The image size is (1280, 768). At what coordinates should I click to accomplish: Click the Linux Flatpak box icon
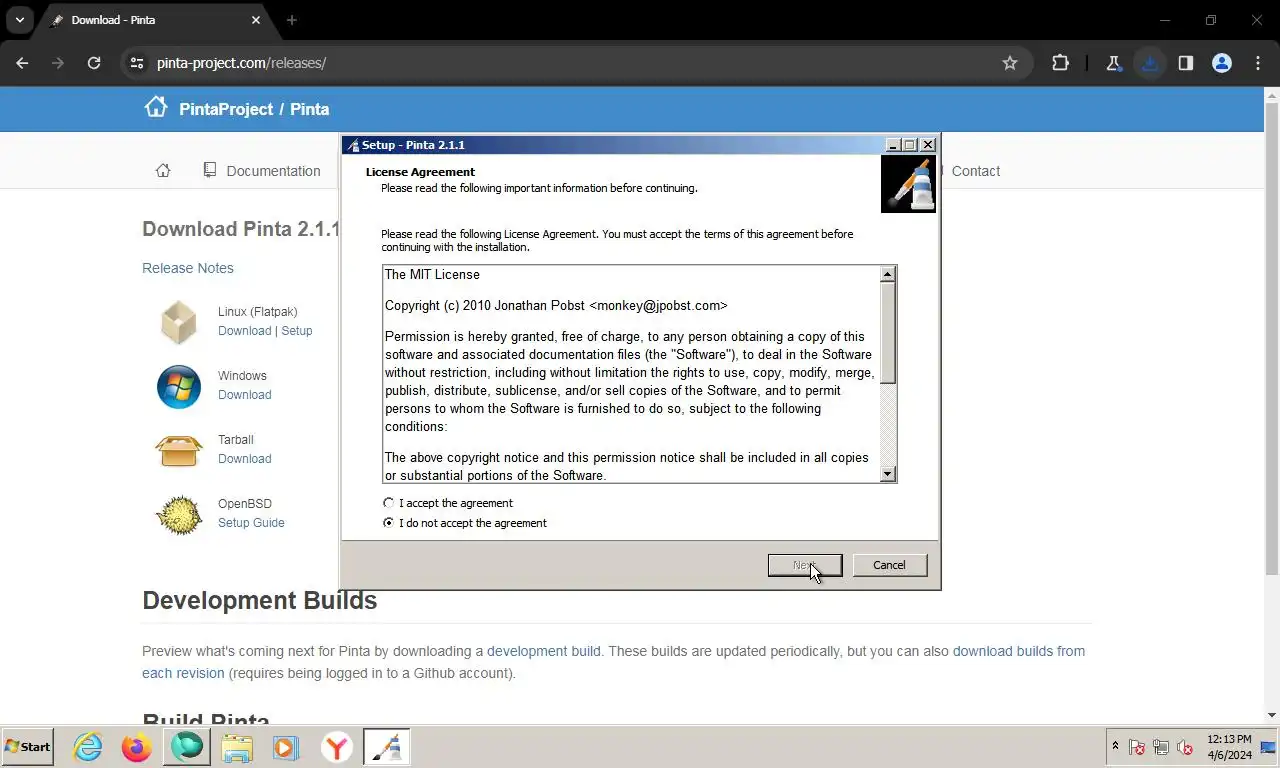[179, 322]
